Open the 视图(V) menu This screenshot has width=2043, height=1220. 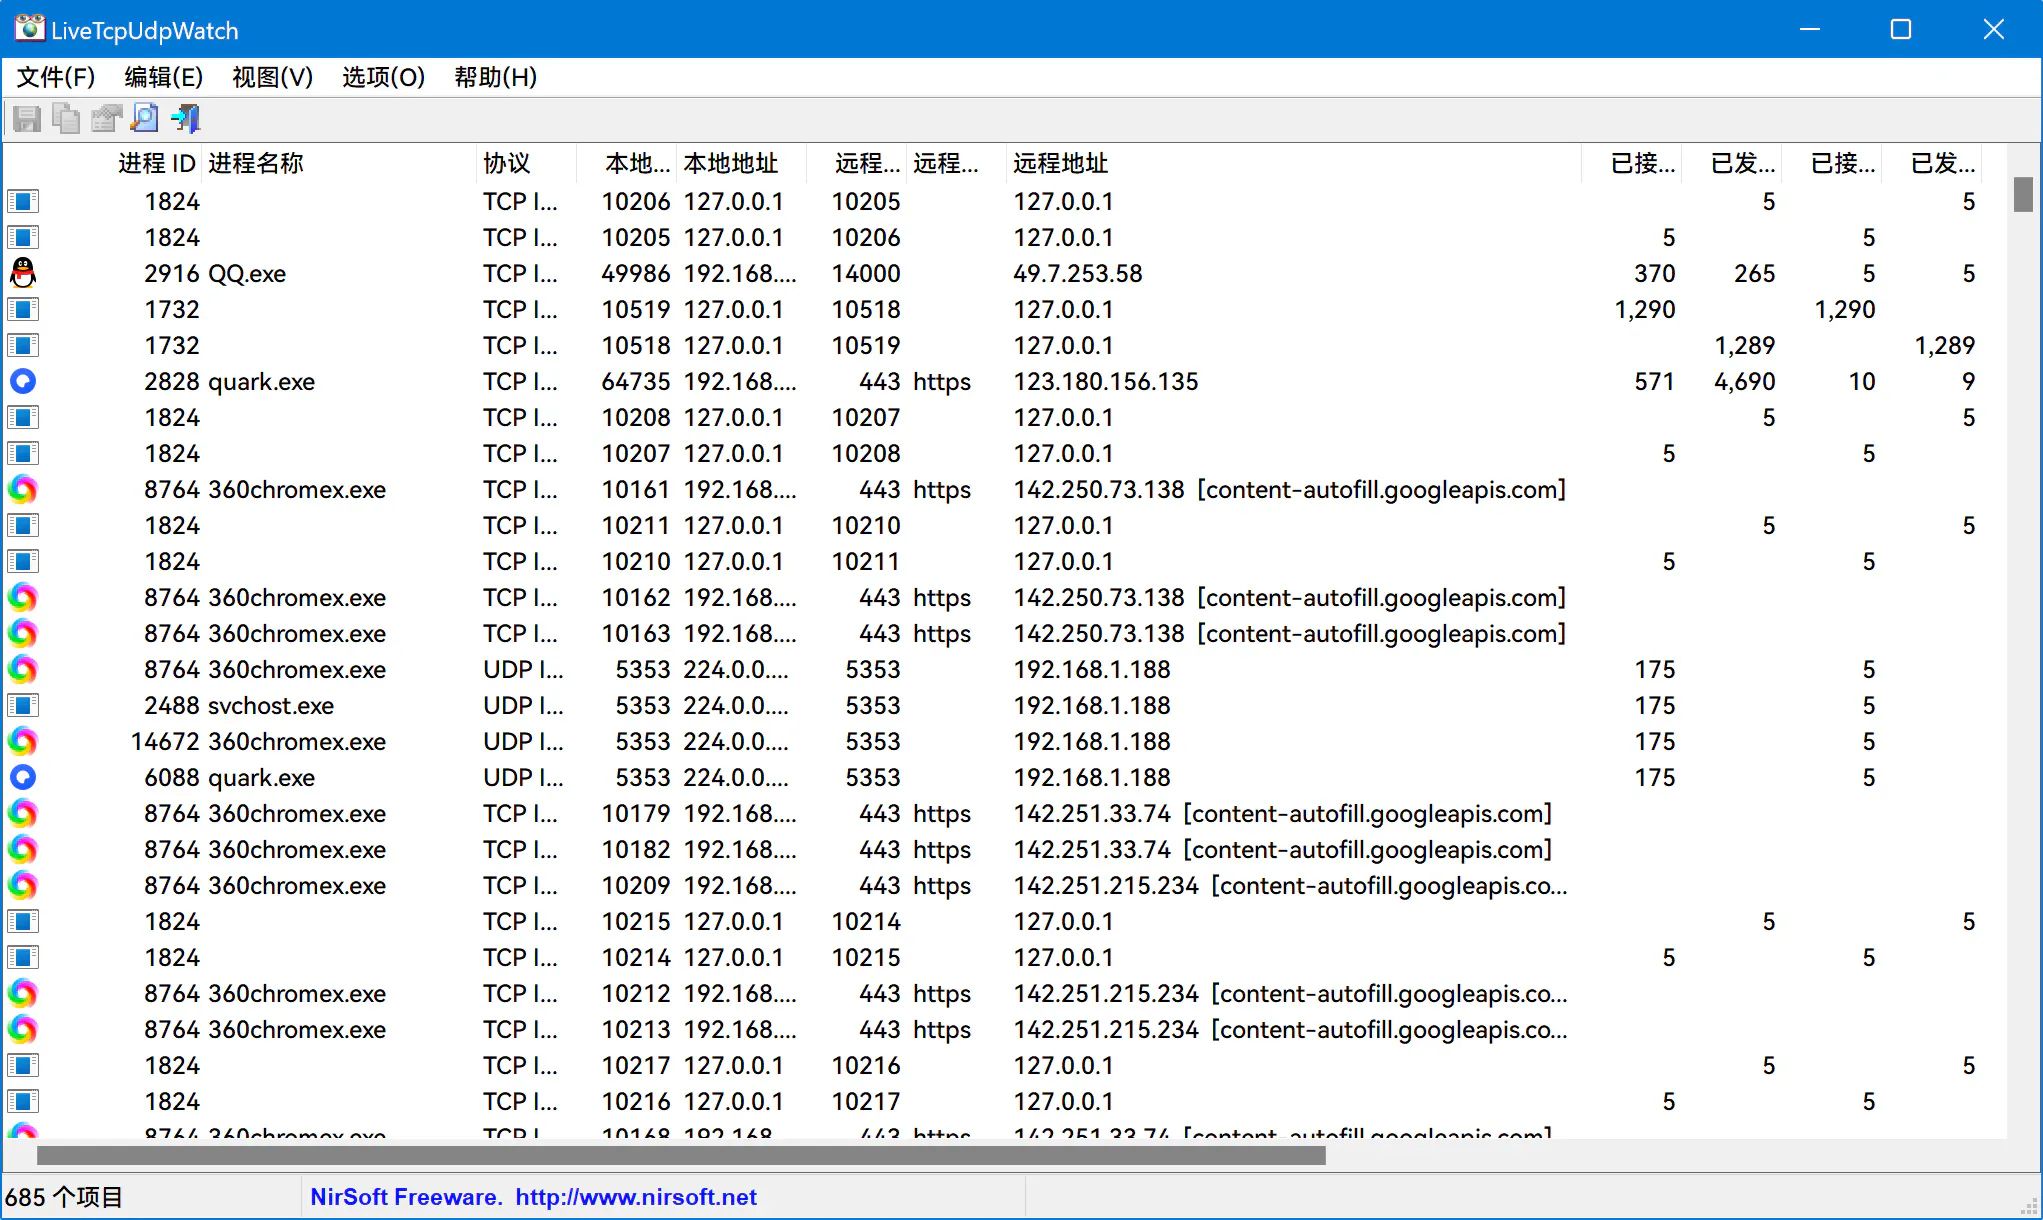(x=272, y=77)
